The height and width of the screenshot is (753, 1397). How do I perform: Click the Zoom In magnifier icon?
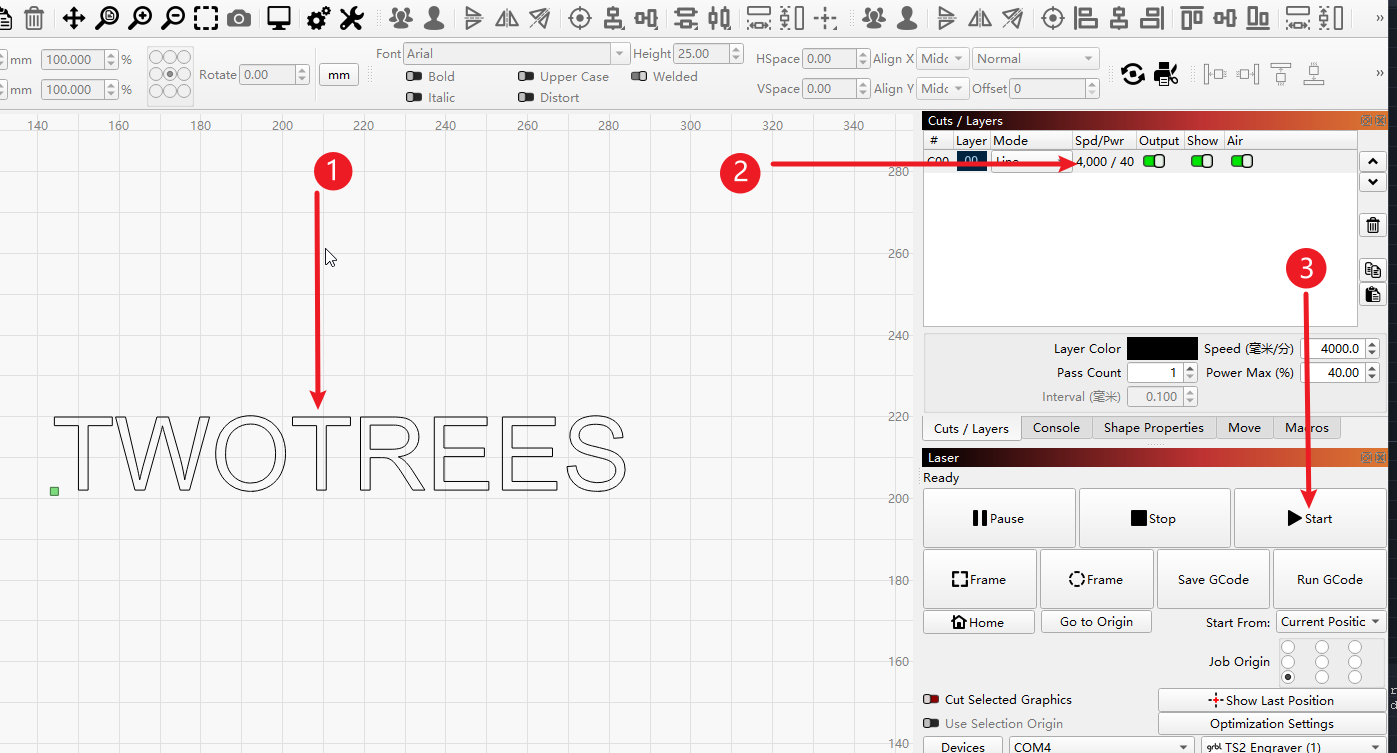click(x=140, y=18)
